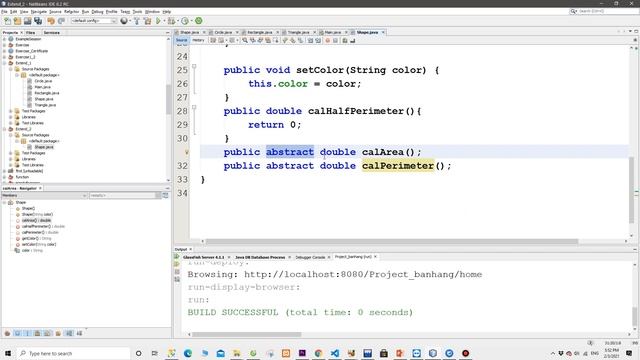Click the New Project toolbar icon

(x=17, y=21)
